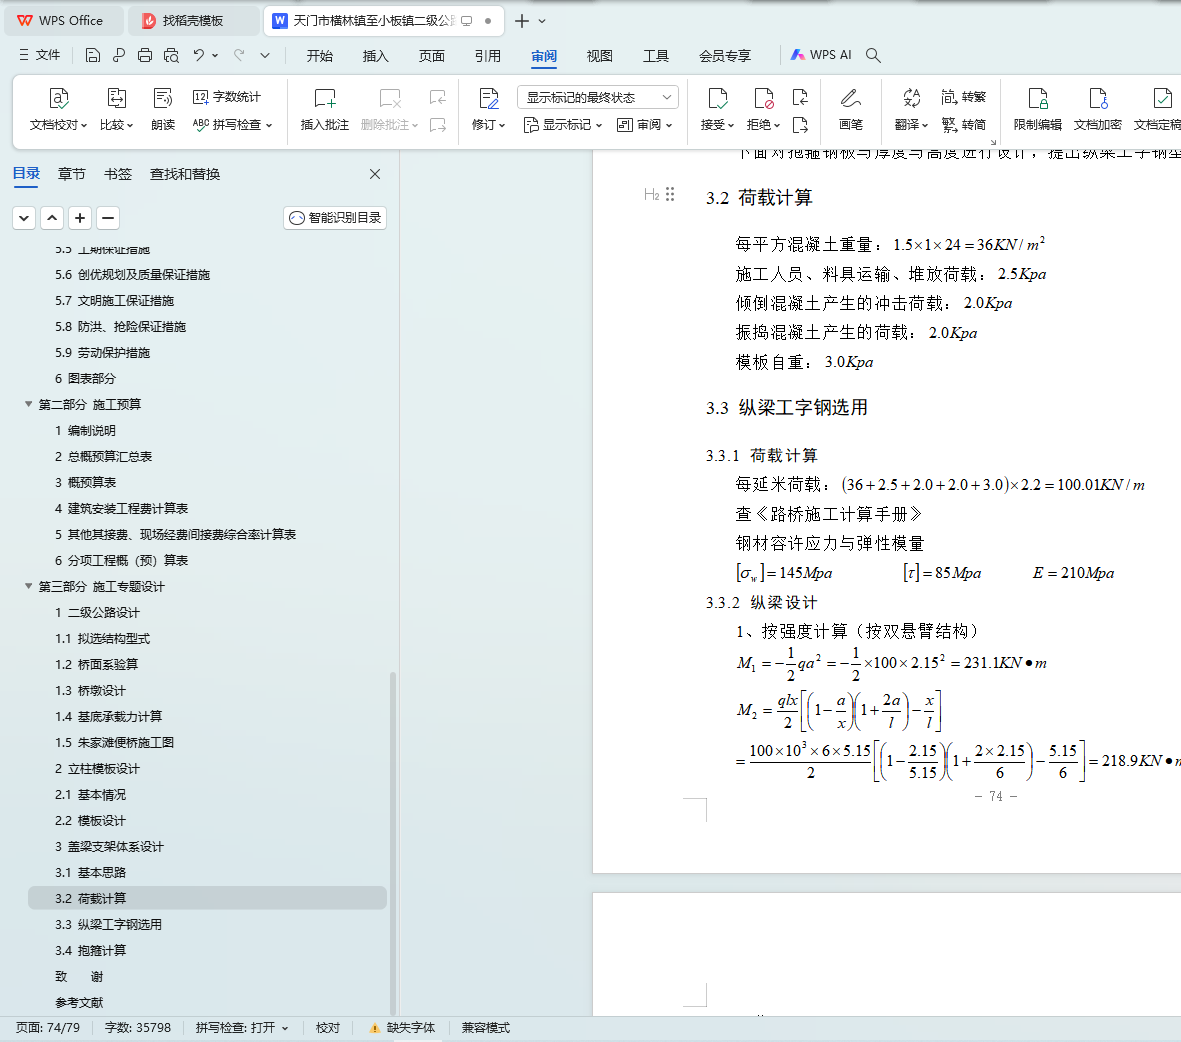This screenshot has height=1042, width=1181.
Task: Click the Print icon in quick toolbar
Action: [x=145, y=55]
